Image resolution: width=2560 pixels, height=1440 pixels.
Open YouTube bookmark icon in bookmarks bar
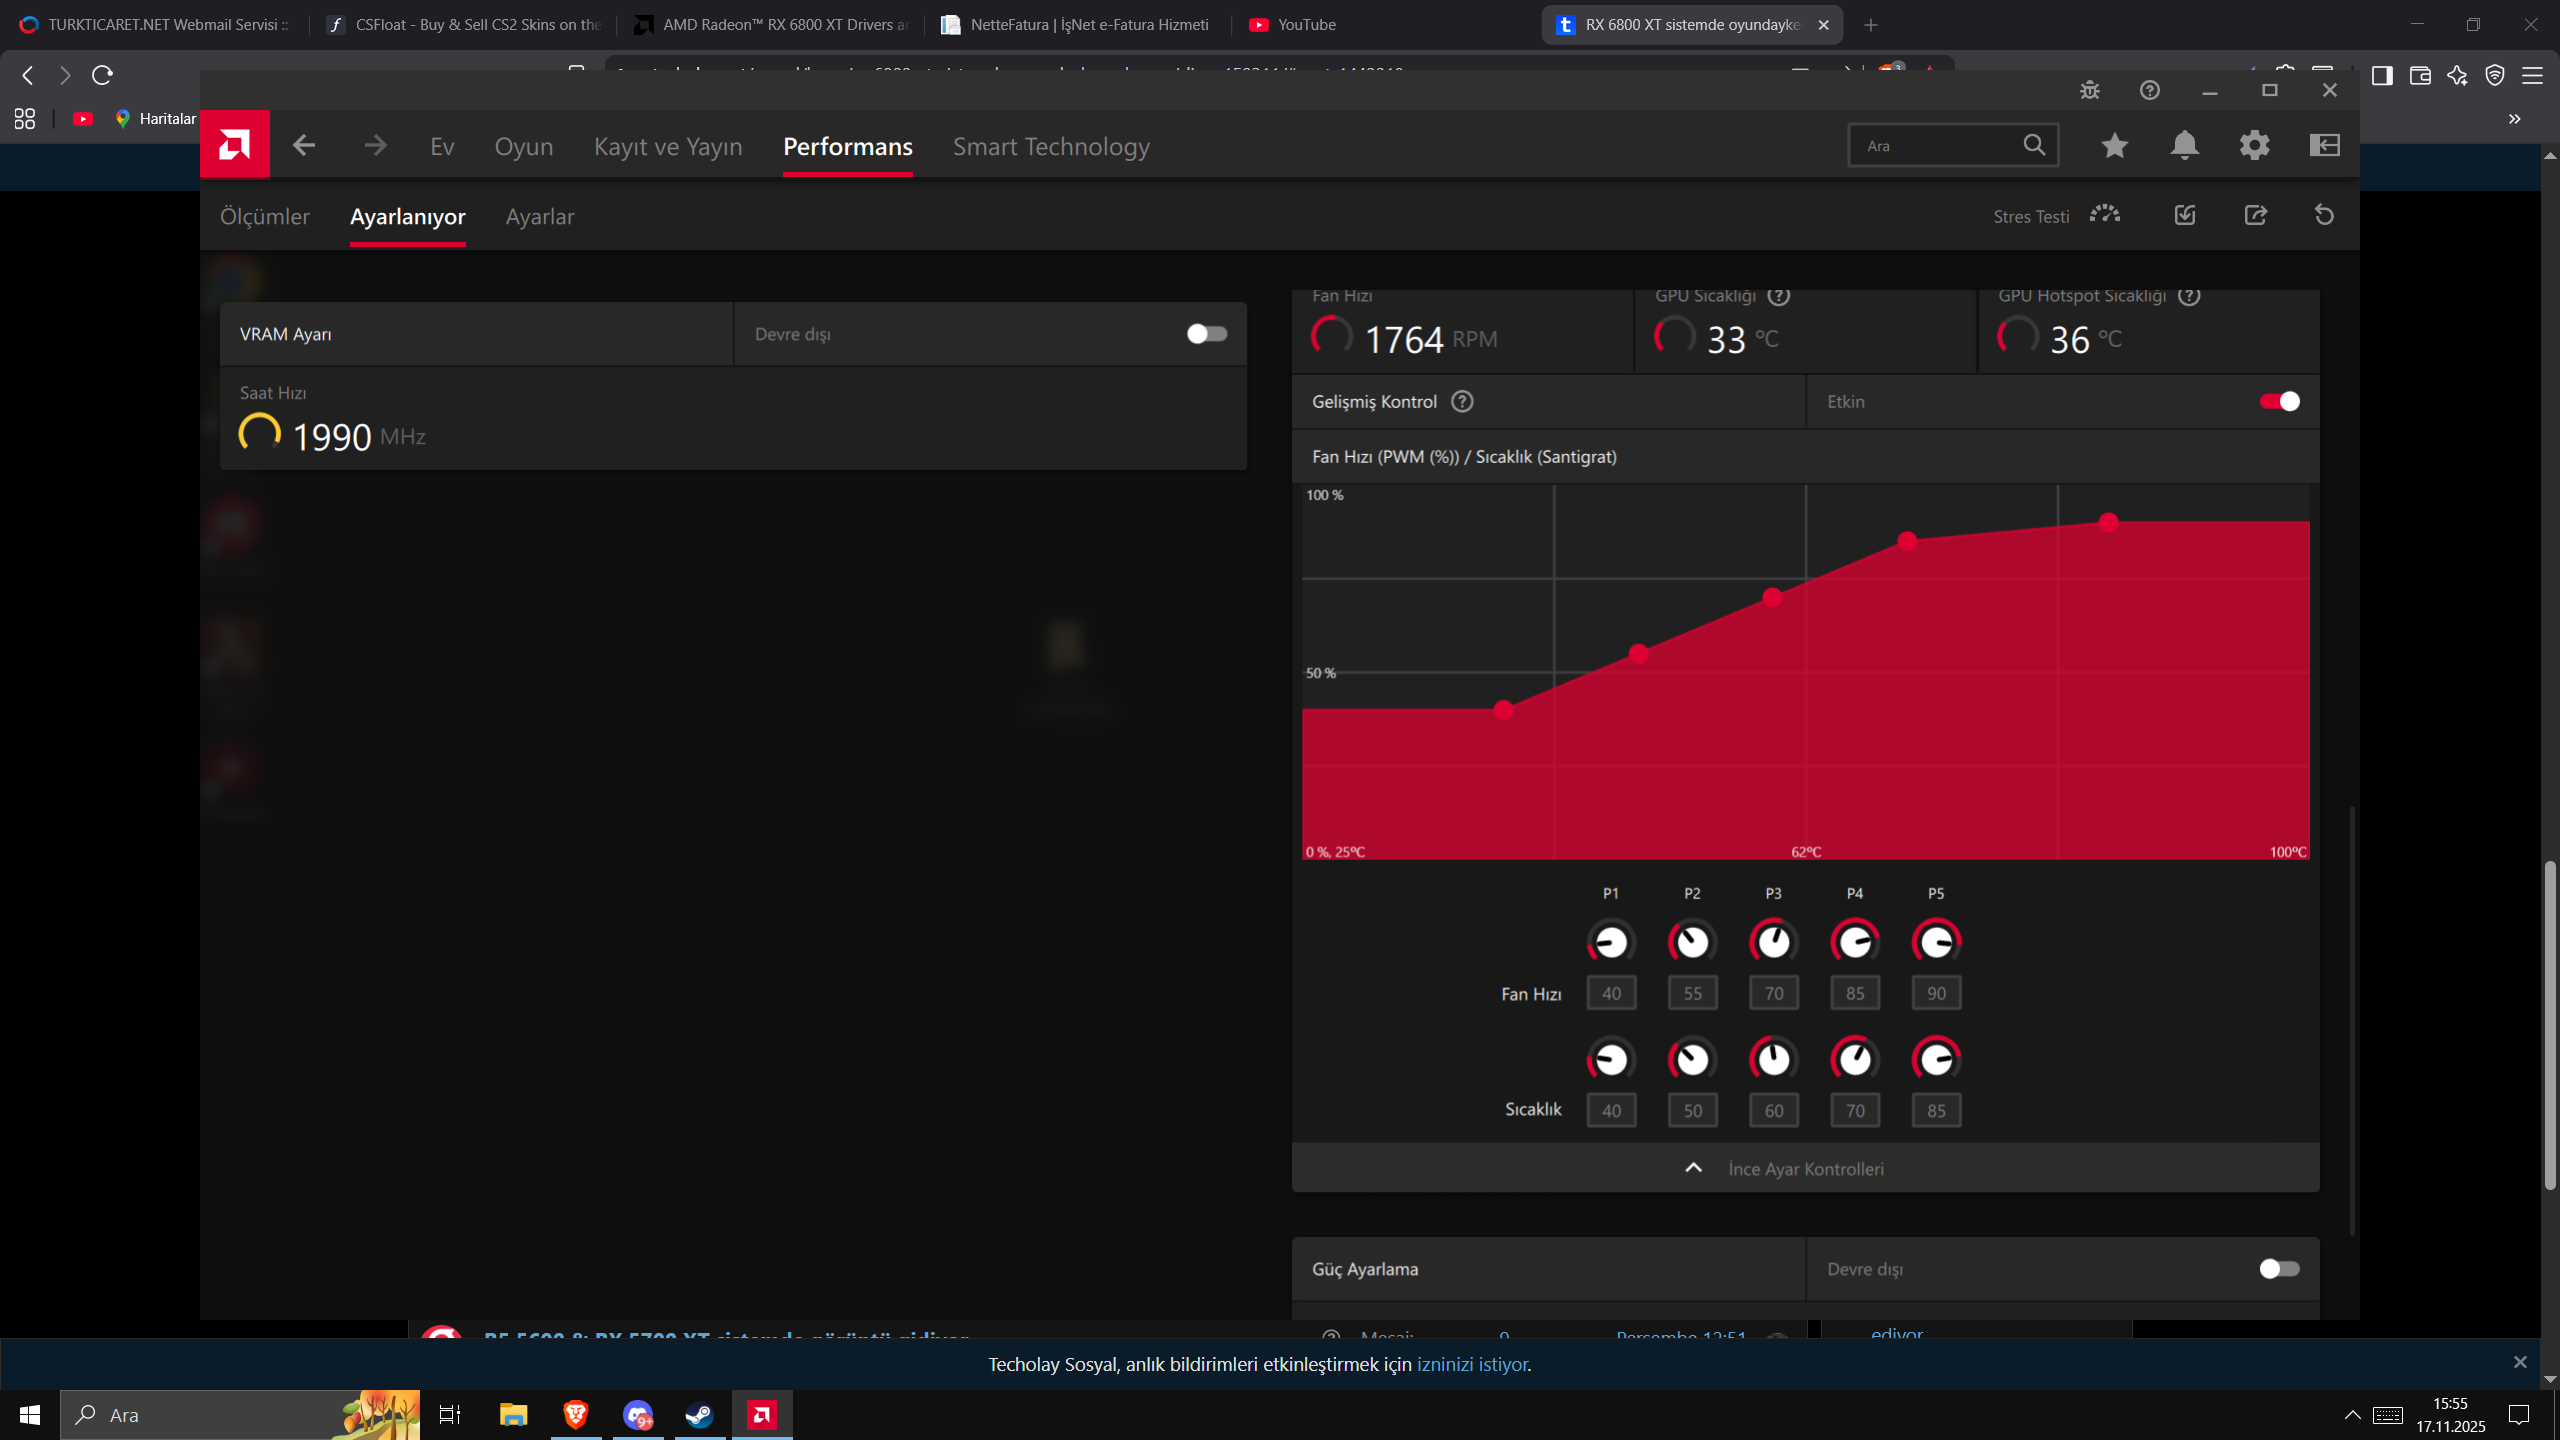83,119
